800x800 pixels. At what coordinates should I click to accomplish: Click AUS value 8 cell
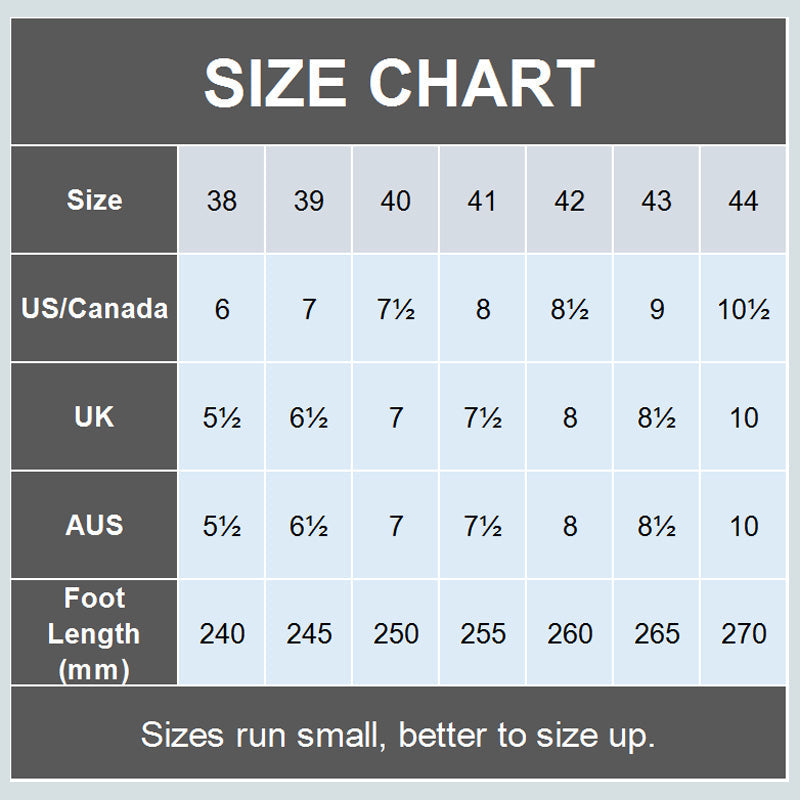[x=569, y=525]
